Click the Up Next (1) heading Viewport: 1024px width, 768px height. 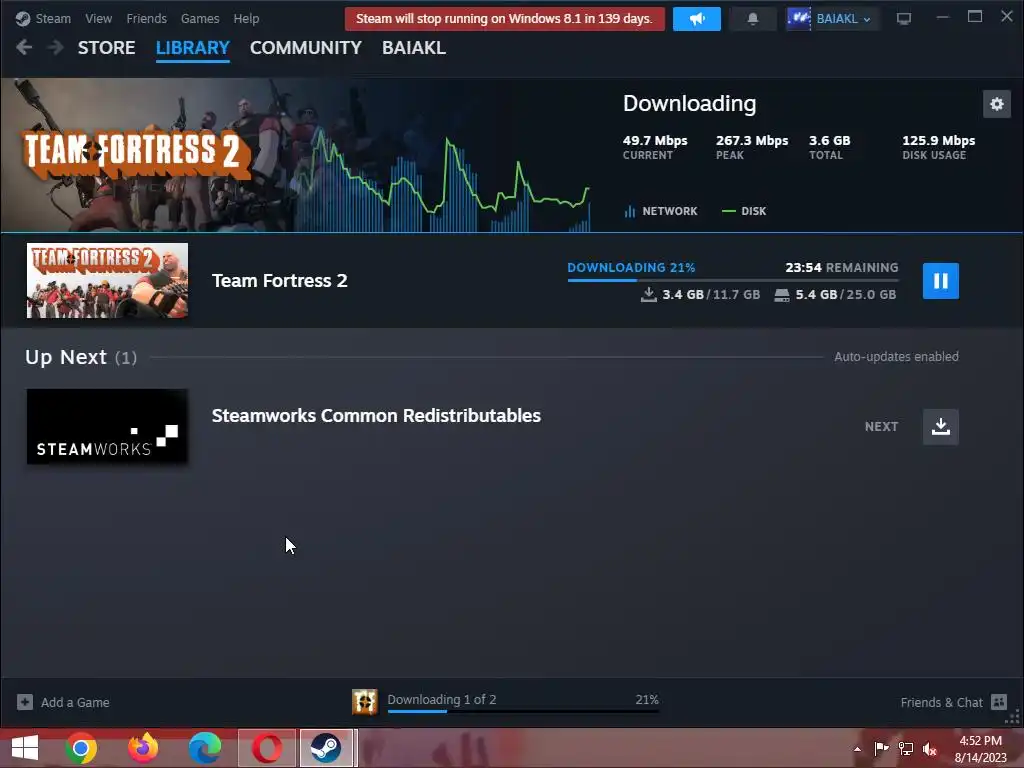click(81, 357)
